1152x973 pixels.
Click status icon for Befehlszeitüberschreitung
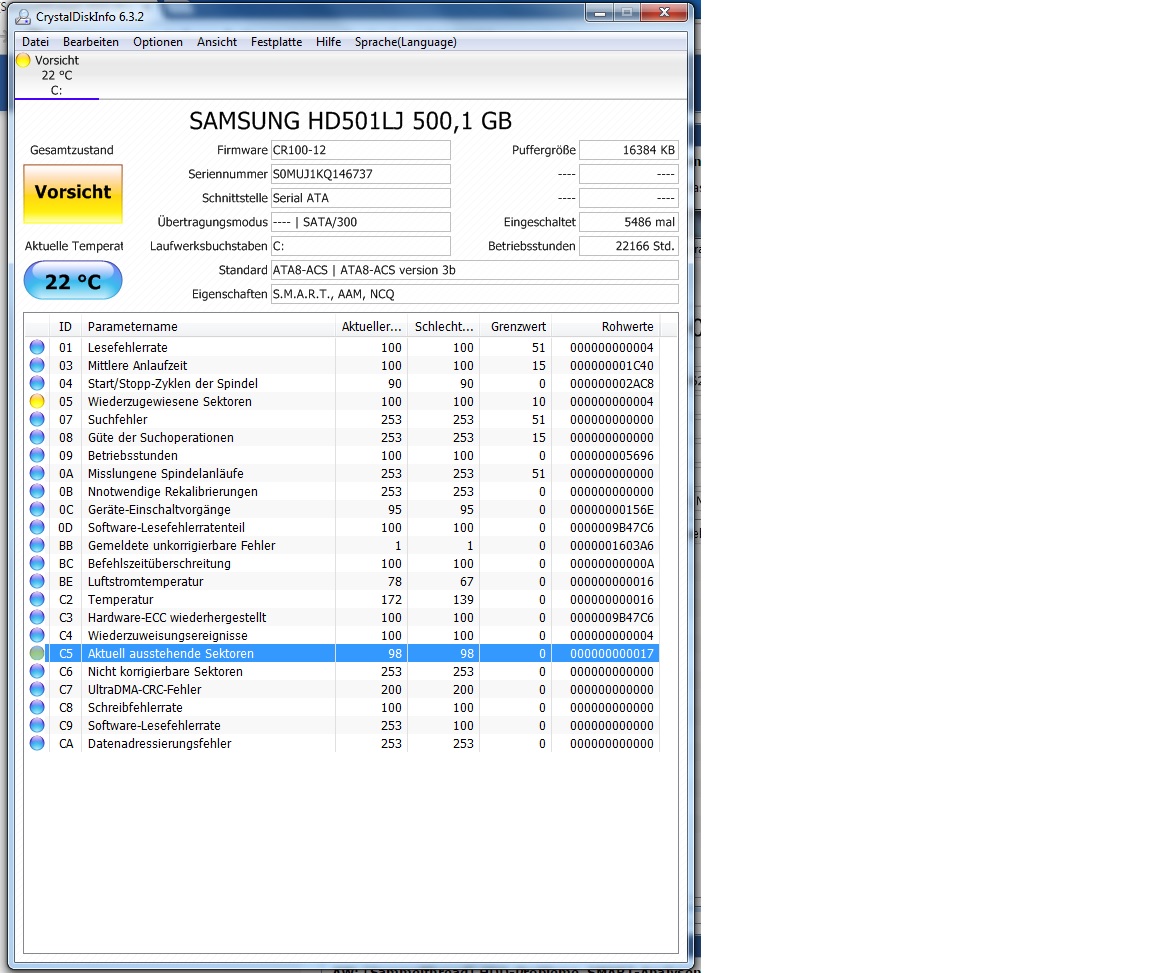point(37,563)
